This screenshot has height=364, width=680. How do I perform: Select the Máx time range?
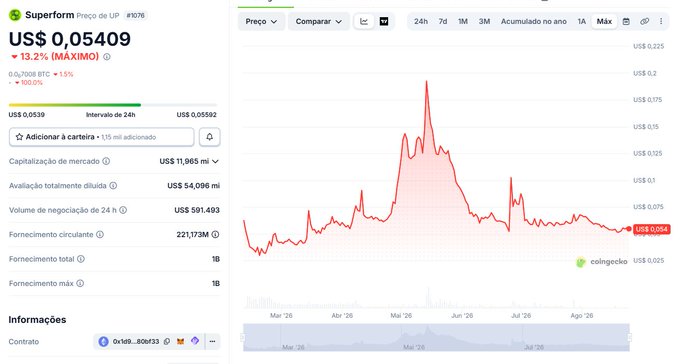pyautogui.click(x=604, y=21)
